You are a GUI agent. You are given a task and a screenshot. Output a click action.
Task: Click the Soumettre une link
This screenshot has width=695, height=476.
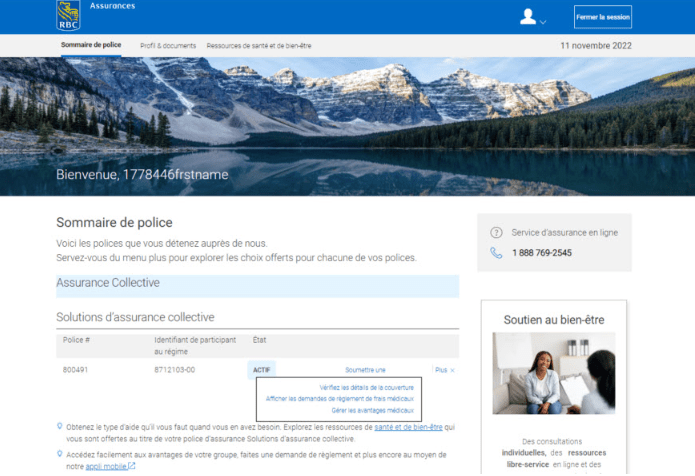click(365, 370)
